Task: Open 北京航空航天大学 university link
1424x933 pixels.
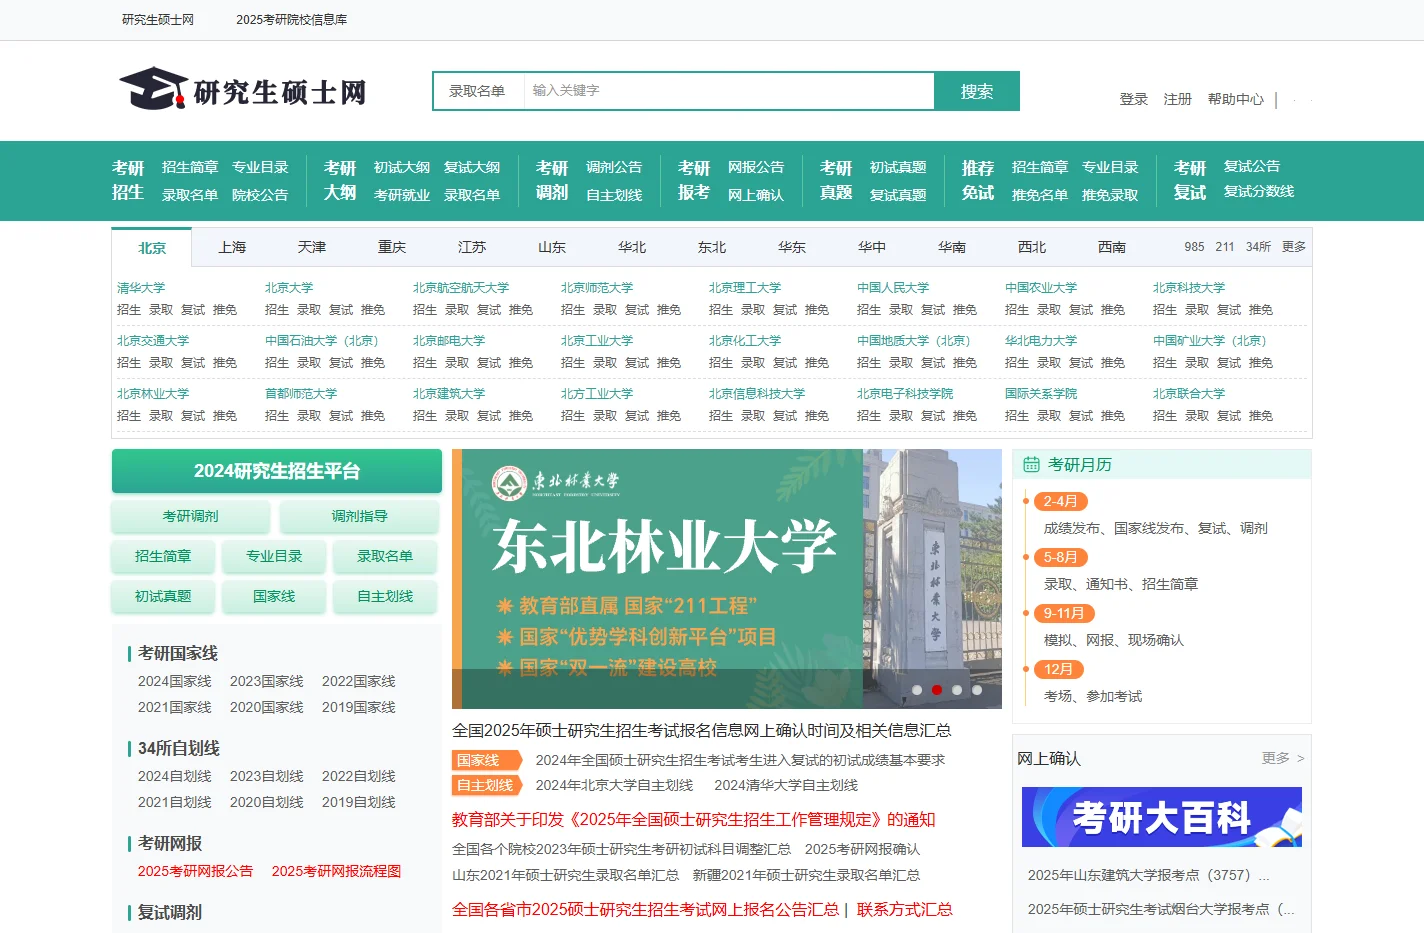Action: (x=461, y=287)
